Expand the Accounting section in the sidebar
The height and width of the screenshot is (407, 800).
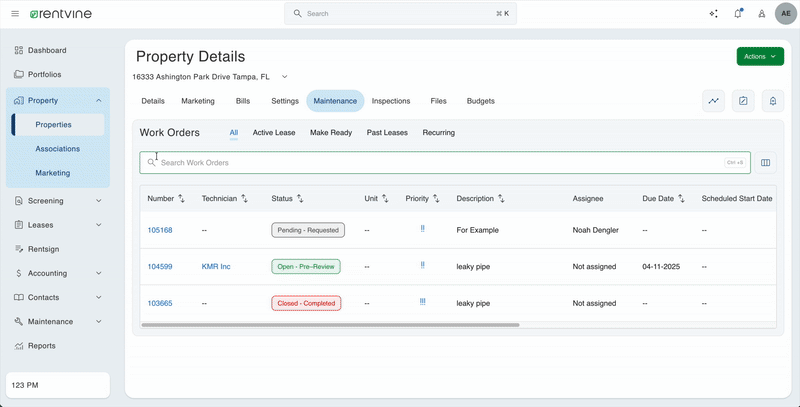[98, 273]
